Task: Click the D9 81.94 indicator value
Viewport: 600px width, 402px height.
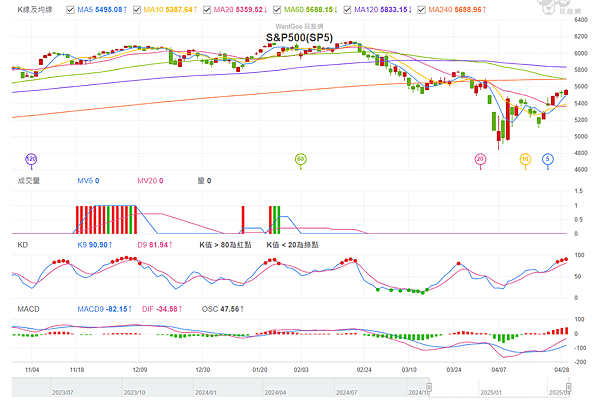Action: click(155, 245)
